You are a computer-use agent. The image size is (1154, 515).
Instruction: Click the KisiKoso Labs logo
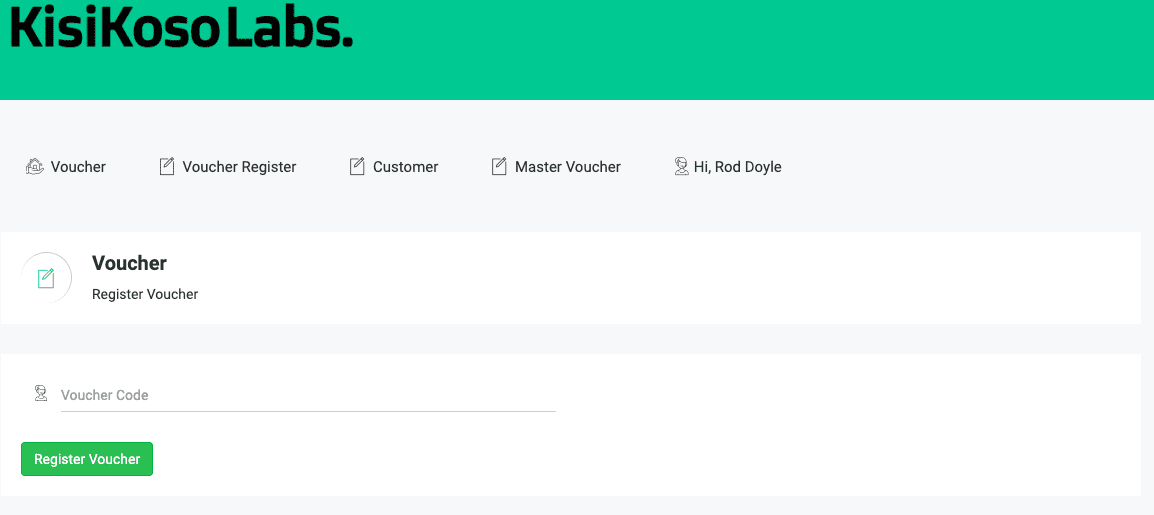tap(181, 29)
